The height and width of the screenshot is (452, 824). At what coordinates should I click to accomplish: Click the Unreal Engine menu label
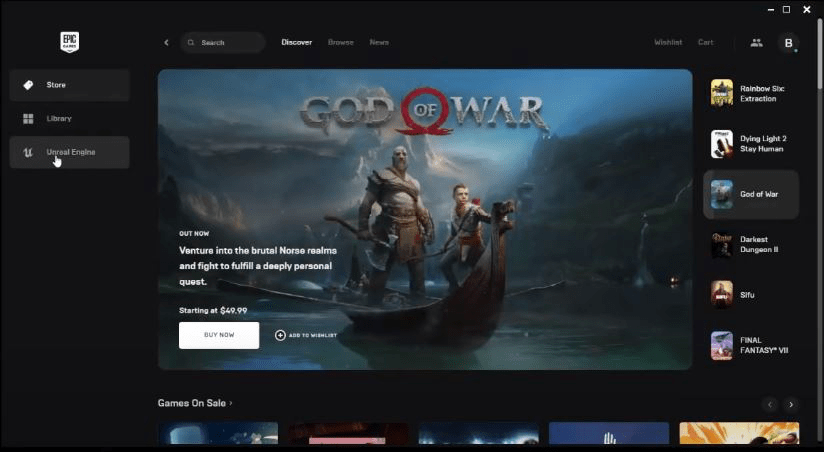71,152
